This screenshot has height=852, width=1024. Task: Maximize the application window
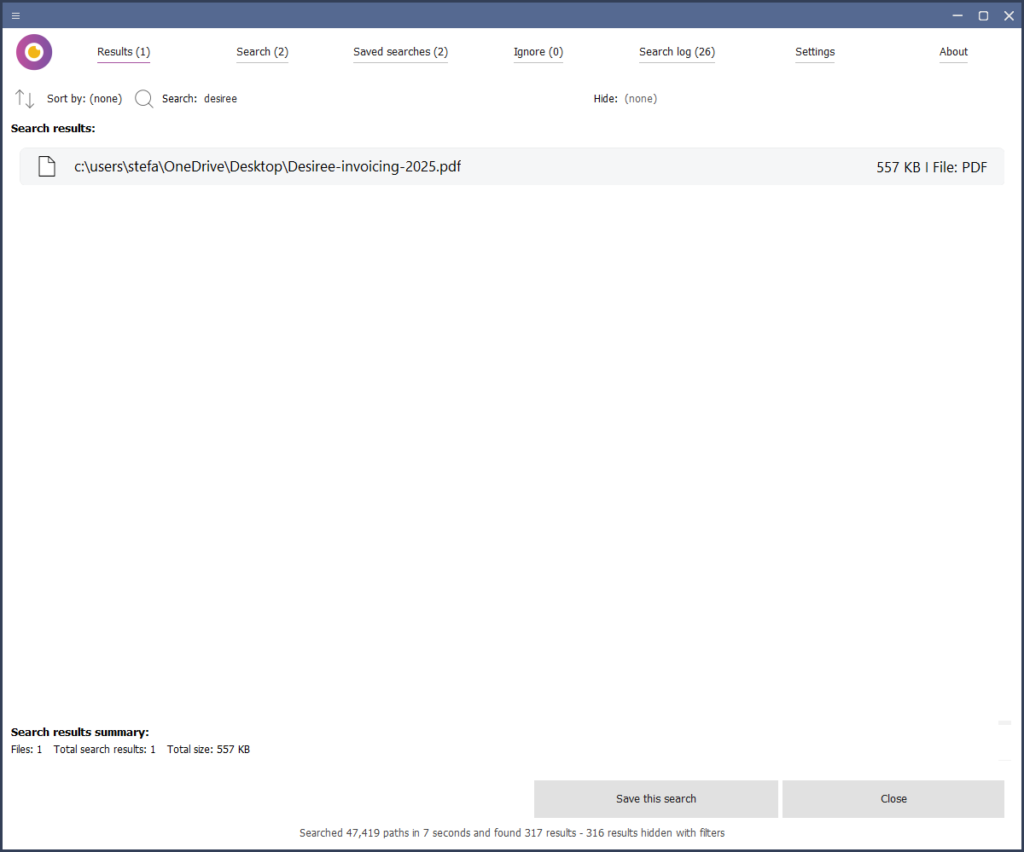tap(983, 15)
